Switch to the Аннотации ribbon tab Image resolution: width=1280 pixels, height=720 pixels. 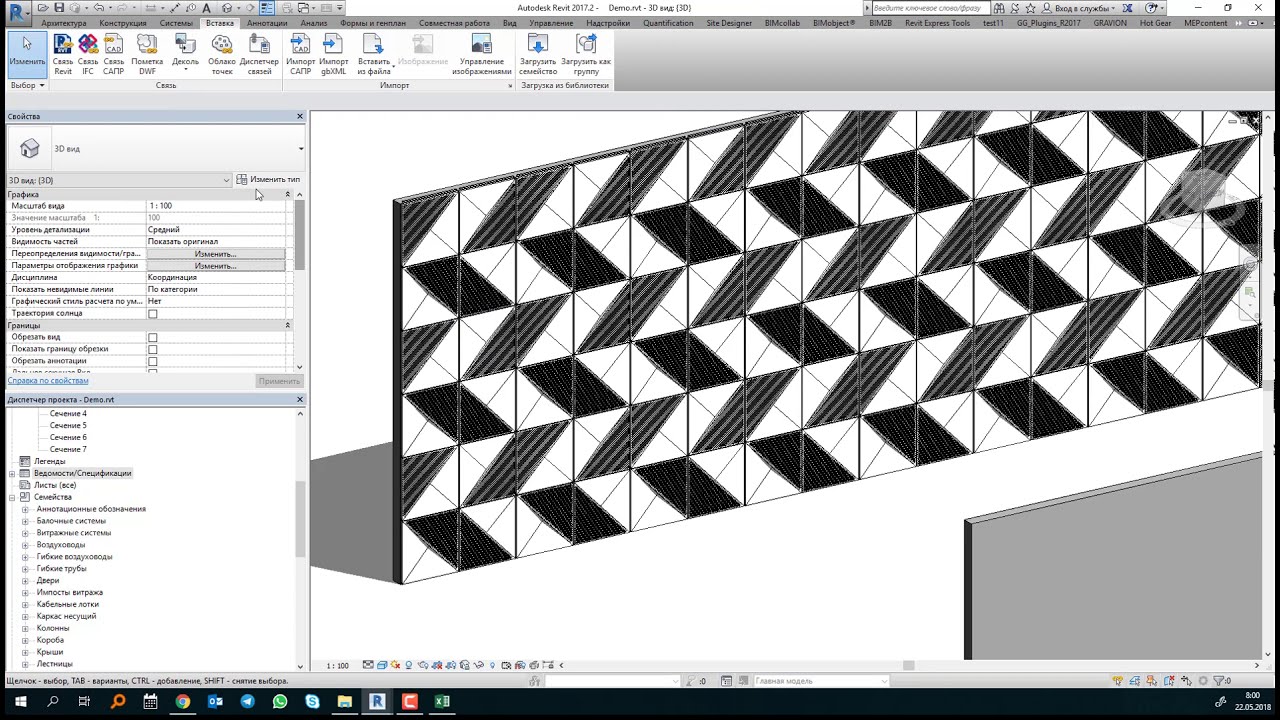(x=267, y=23)
